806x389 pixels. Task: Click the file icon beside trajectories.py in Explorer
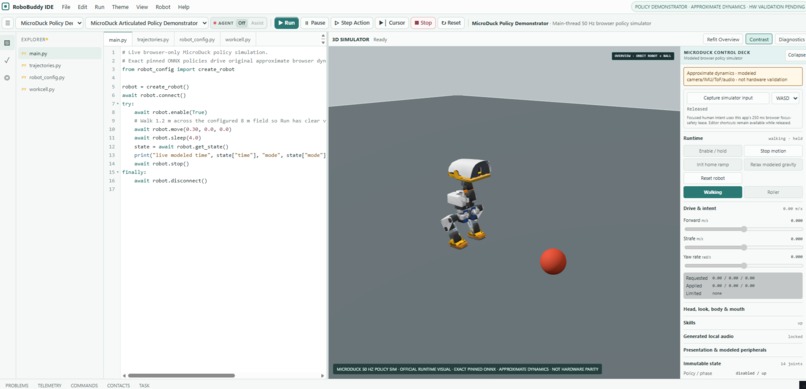tap(24, 66)
